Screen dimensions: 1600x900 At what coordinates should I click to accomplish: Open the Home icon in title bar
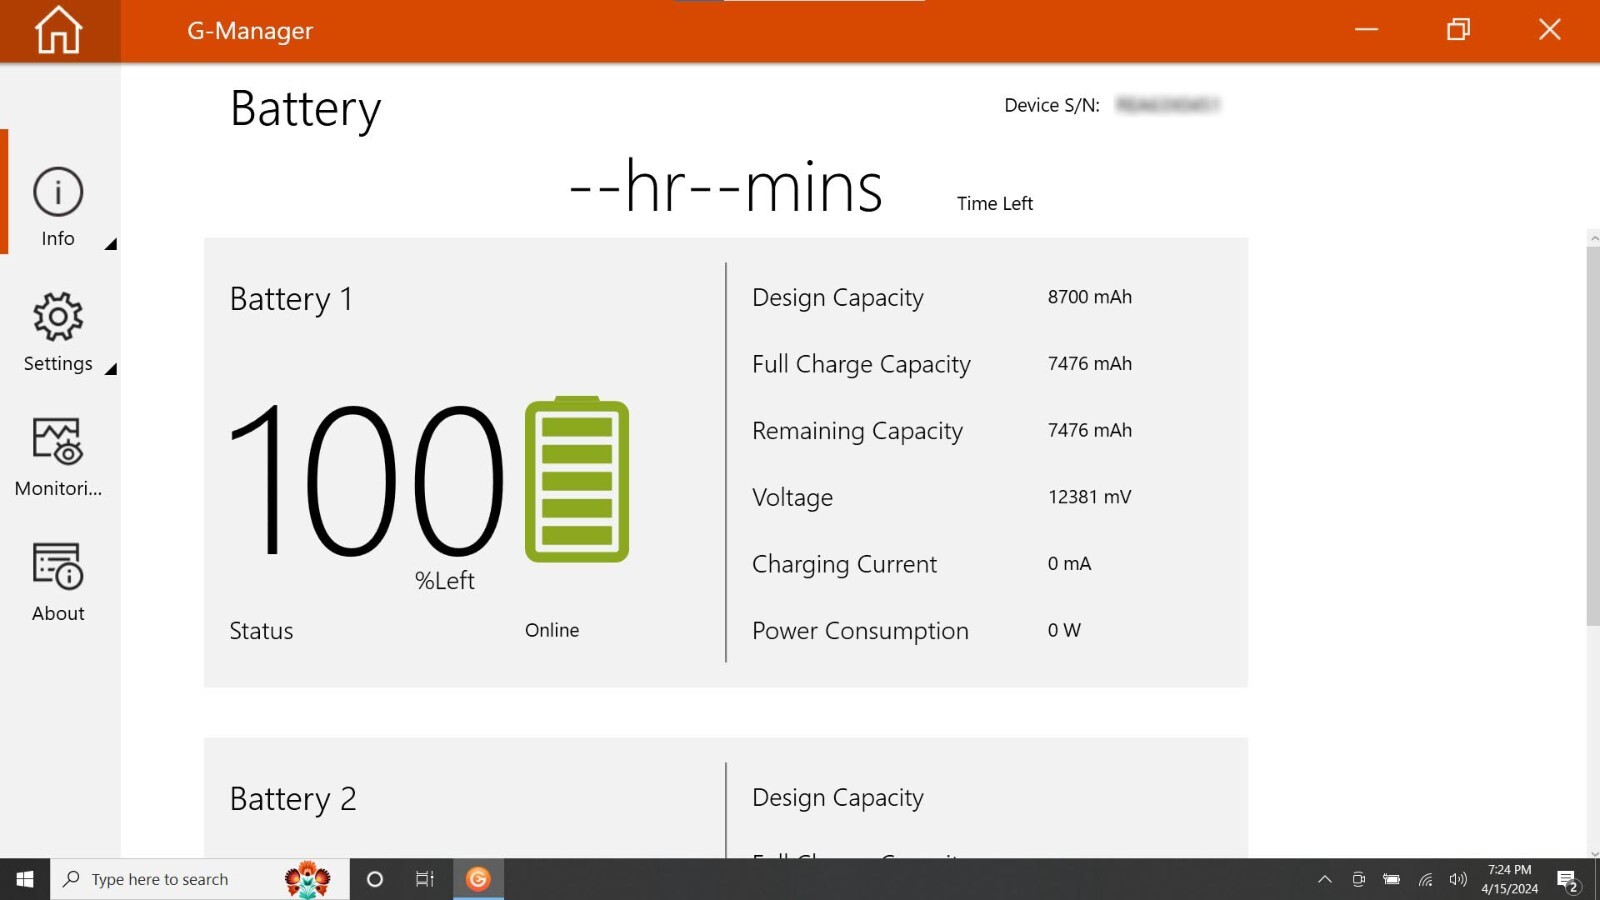(58, 30)
